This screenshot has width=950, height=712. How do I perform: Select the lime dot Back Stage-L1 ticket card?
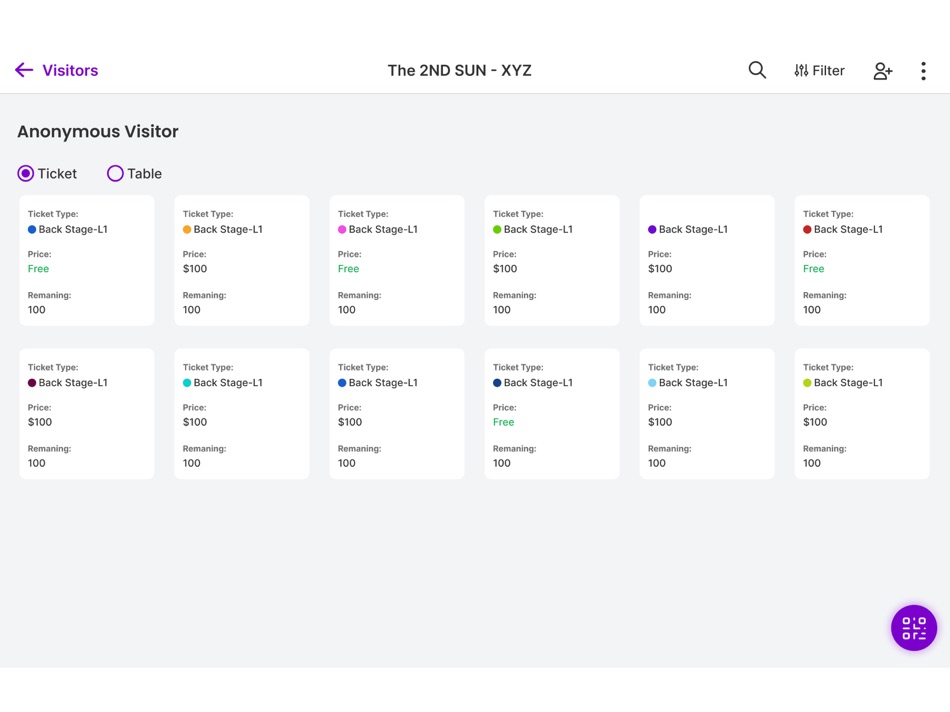(862, 414)
